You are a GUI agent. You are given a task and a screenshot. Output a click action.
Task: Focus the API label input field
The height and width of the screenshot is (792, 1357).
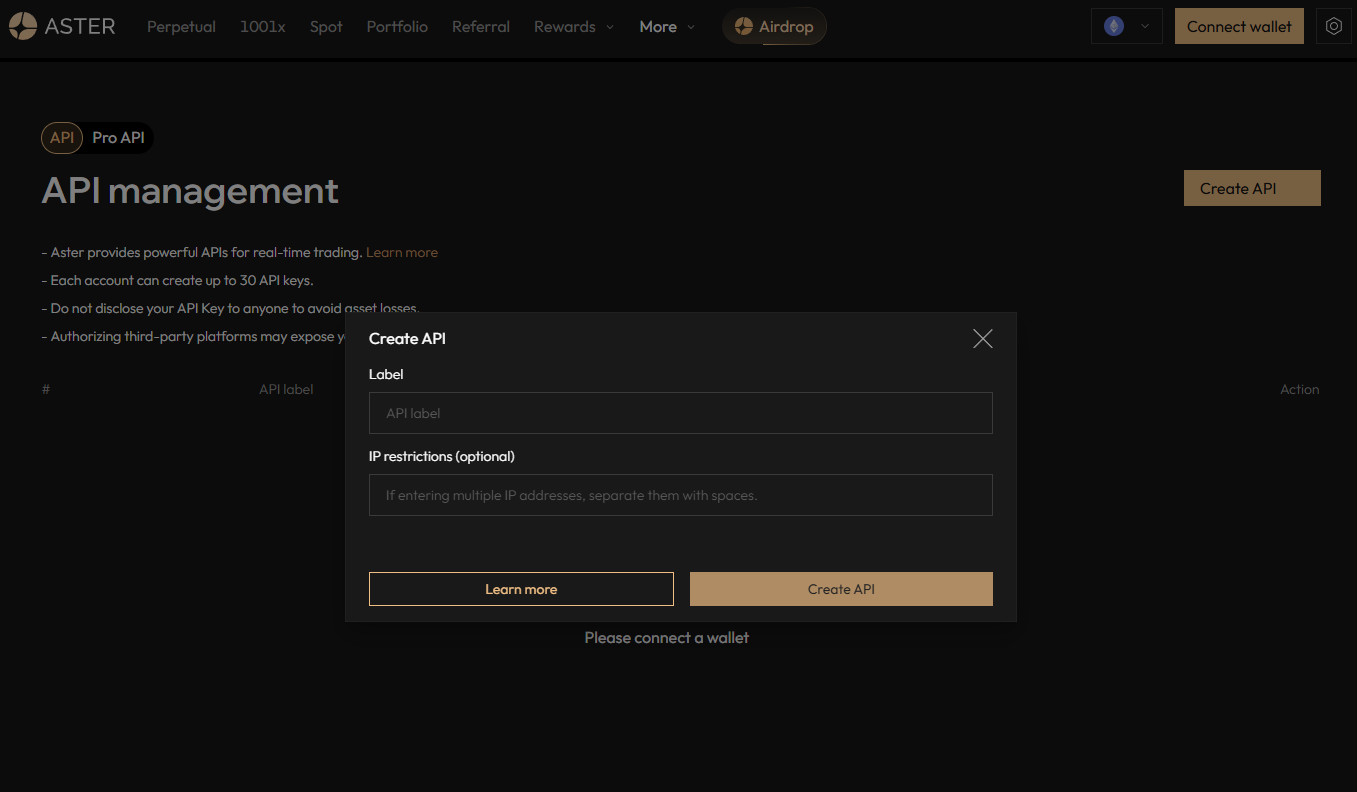(x=680, y=413)
